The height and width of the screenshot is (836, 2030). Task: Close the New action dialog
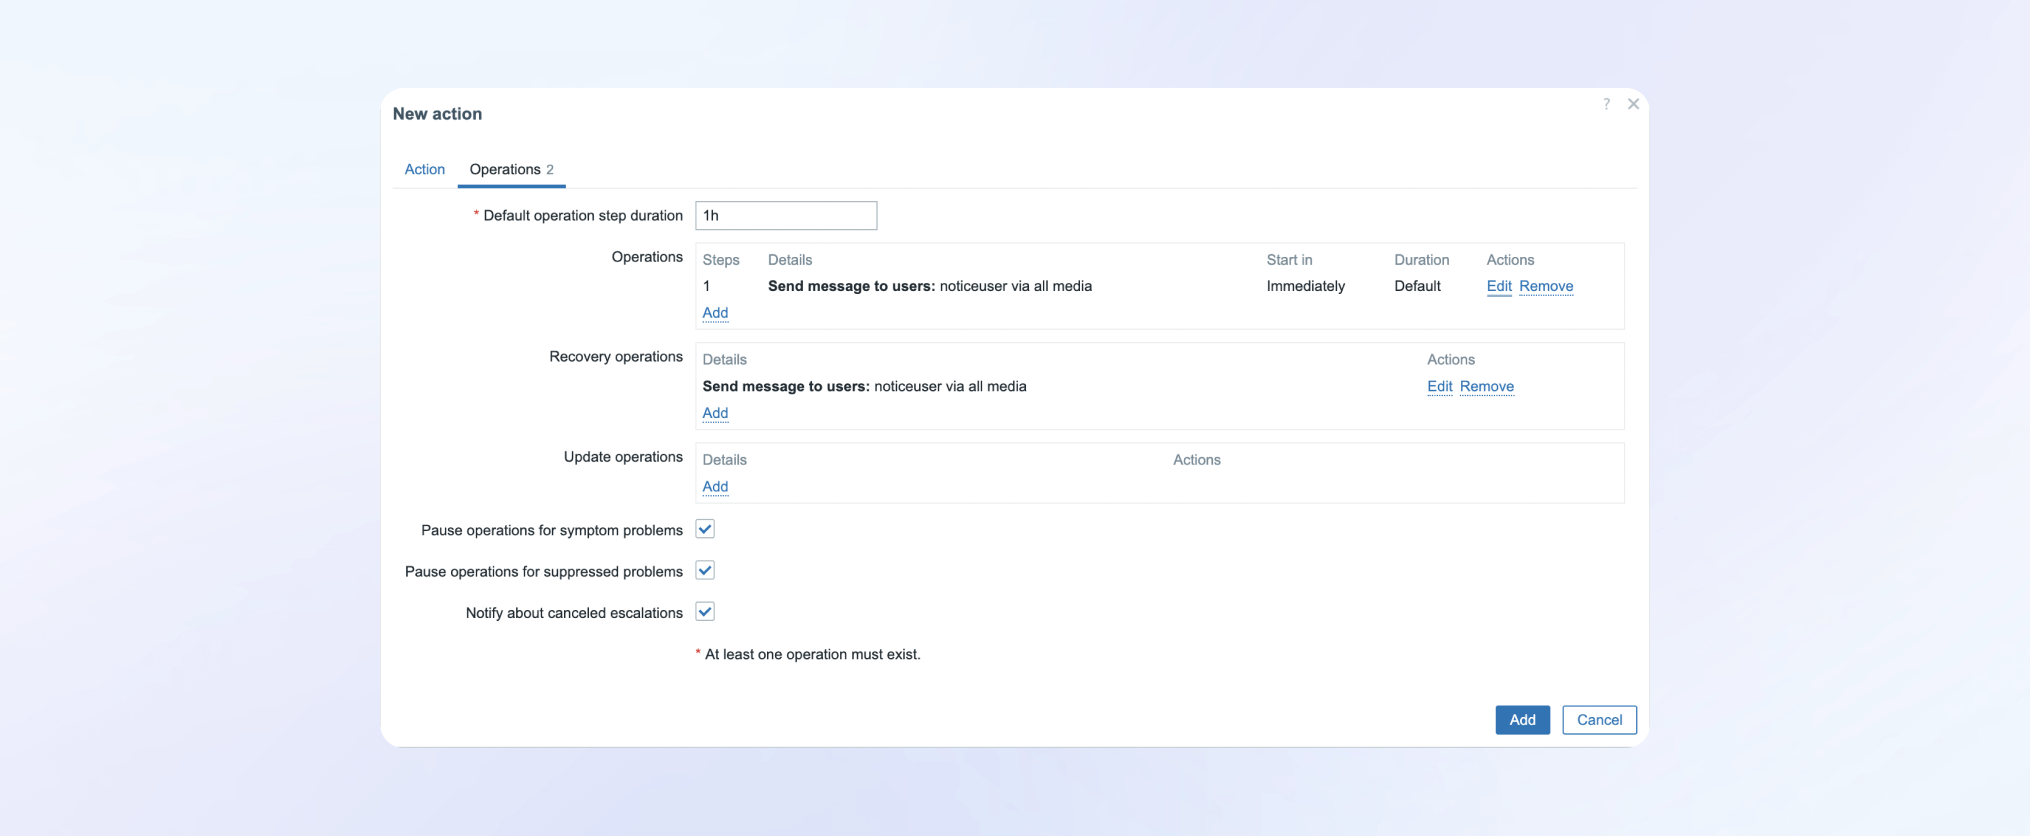tap(1633, 104)
